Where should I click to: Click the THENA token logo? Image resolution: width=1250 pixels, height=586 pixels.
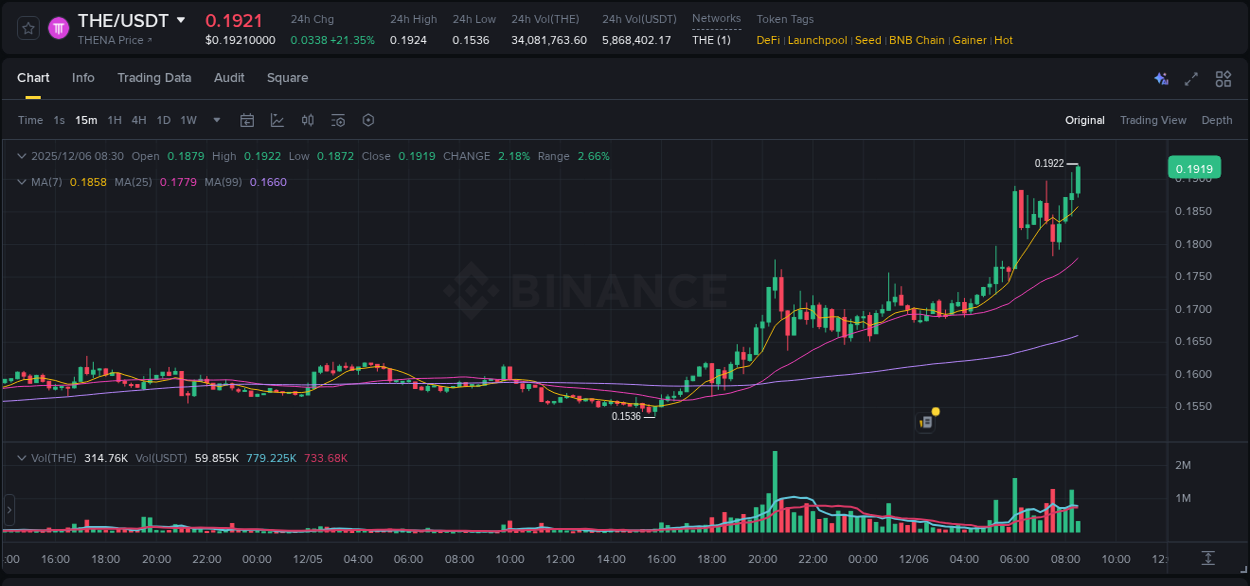(x=59, y=27)
